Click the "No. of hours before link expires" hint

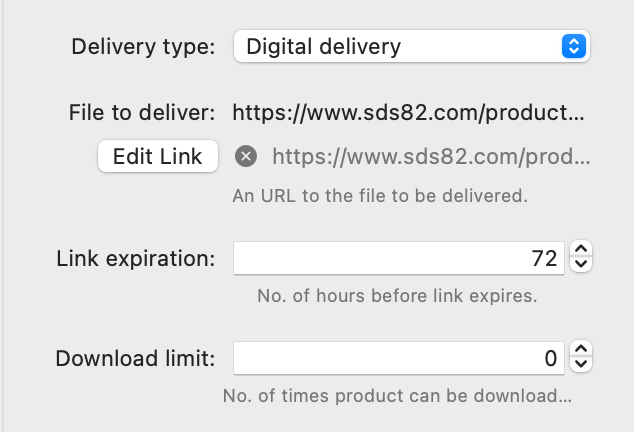point(396,296)
